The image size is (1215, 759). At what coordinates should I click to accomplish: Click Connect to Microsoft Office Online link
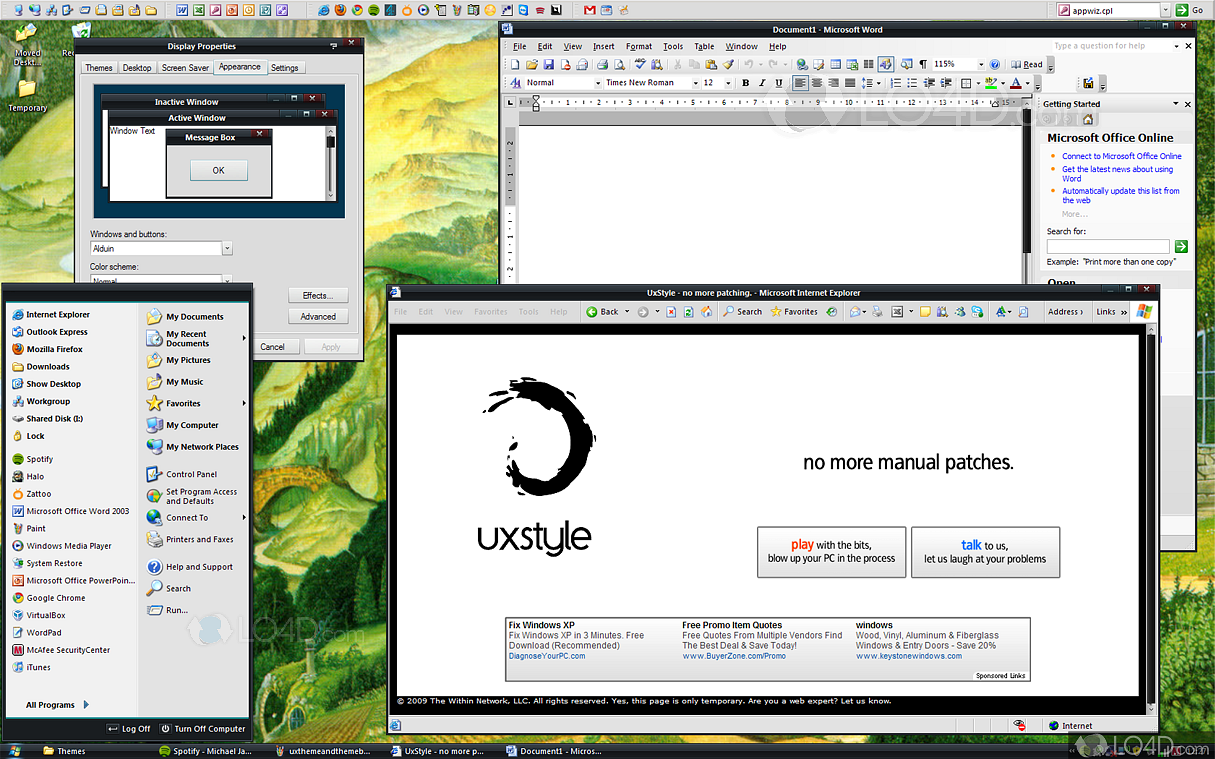point(1121,156)
